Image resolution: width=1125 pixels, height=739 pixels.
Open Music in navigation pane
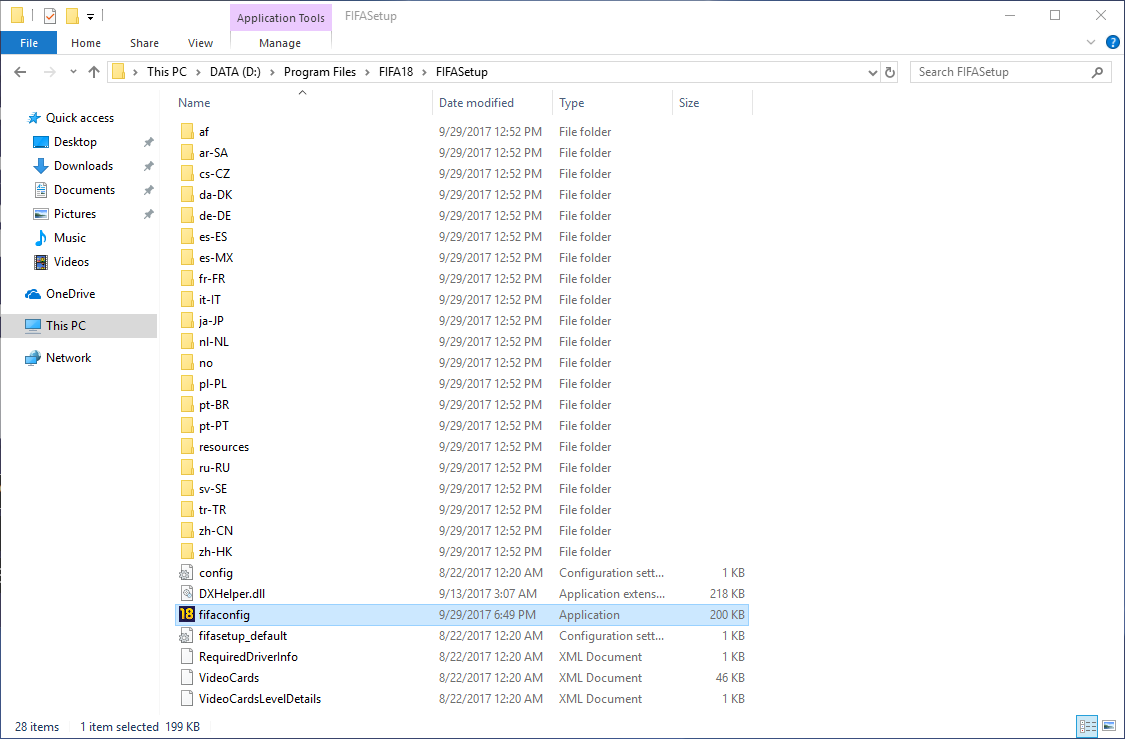[x=70, y=237]
